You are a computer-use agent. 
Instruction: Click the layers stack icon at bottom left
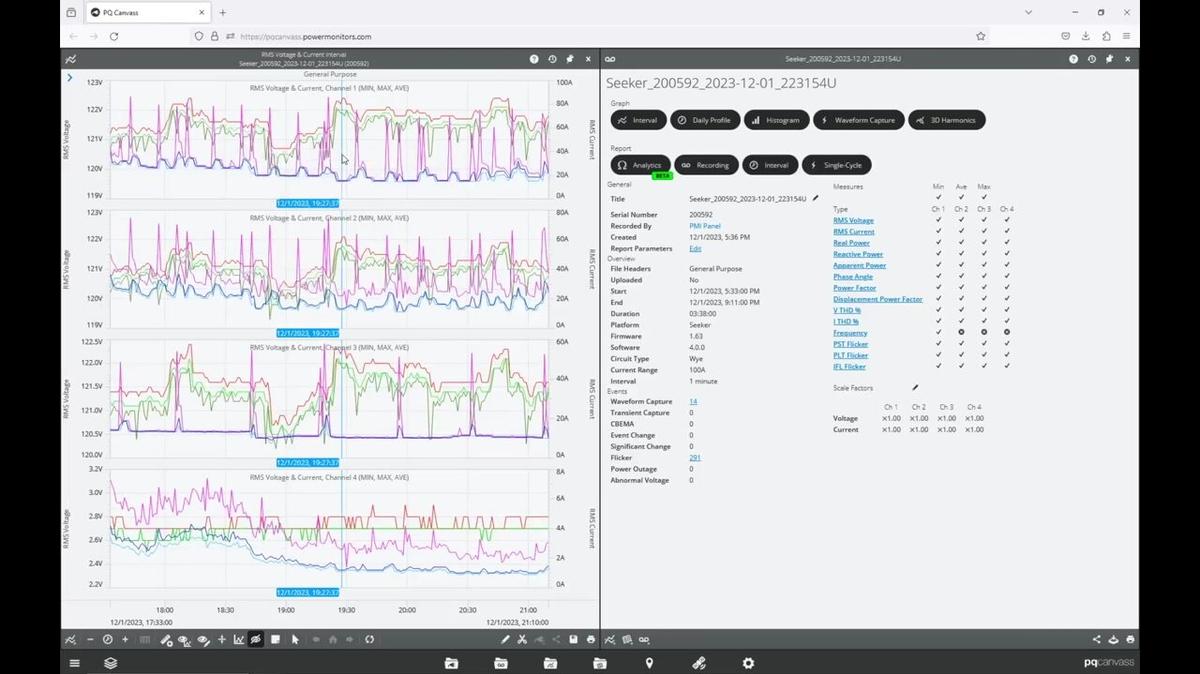[x=111, y=663]
